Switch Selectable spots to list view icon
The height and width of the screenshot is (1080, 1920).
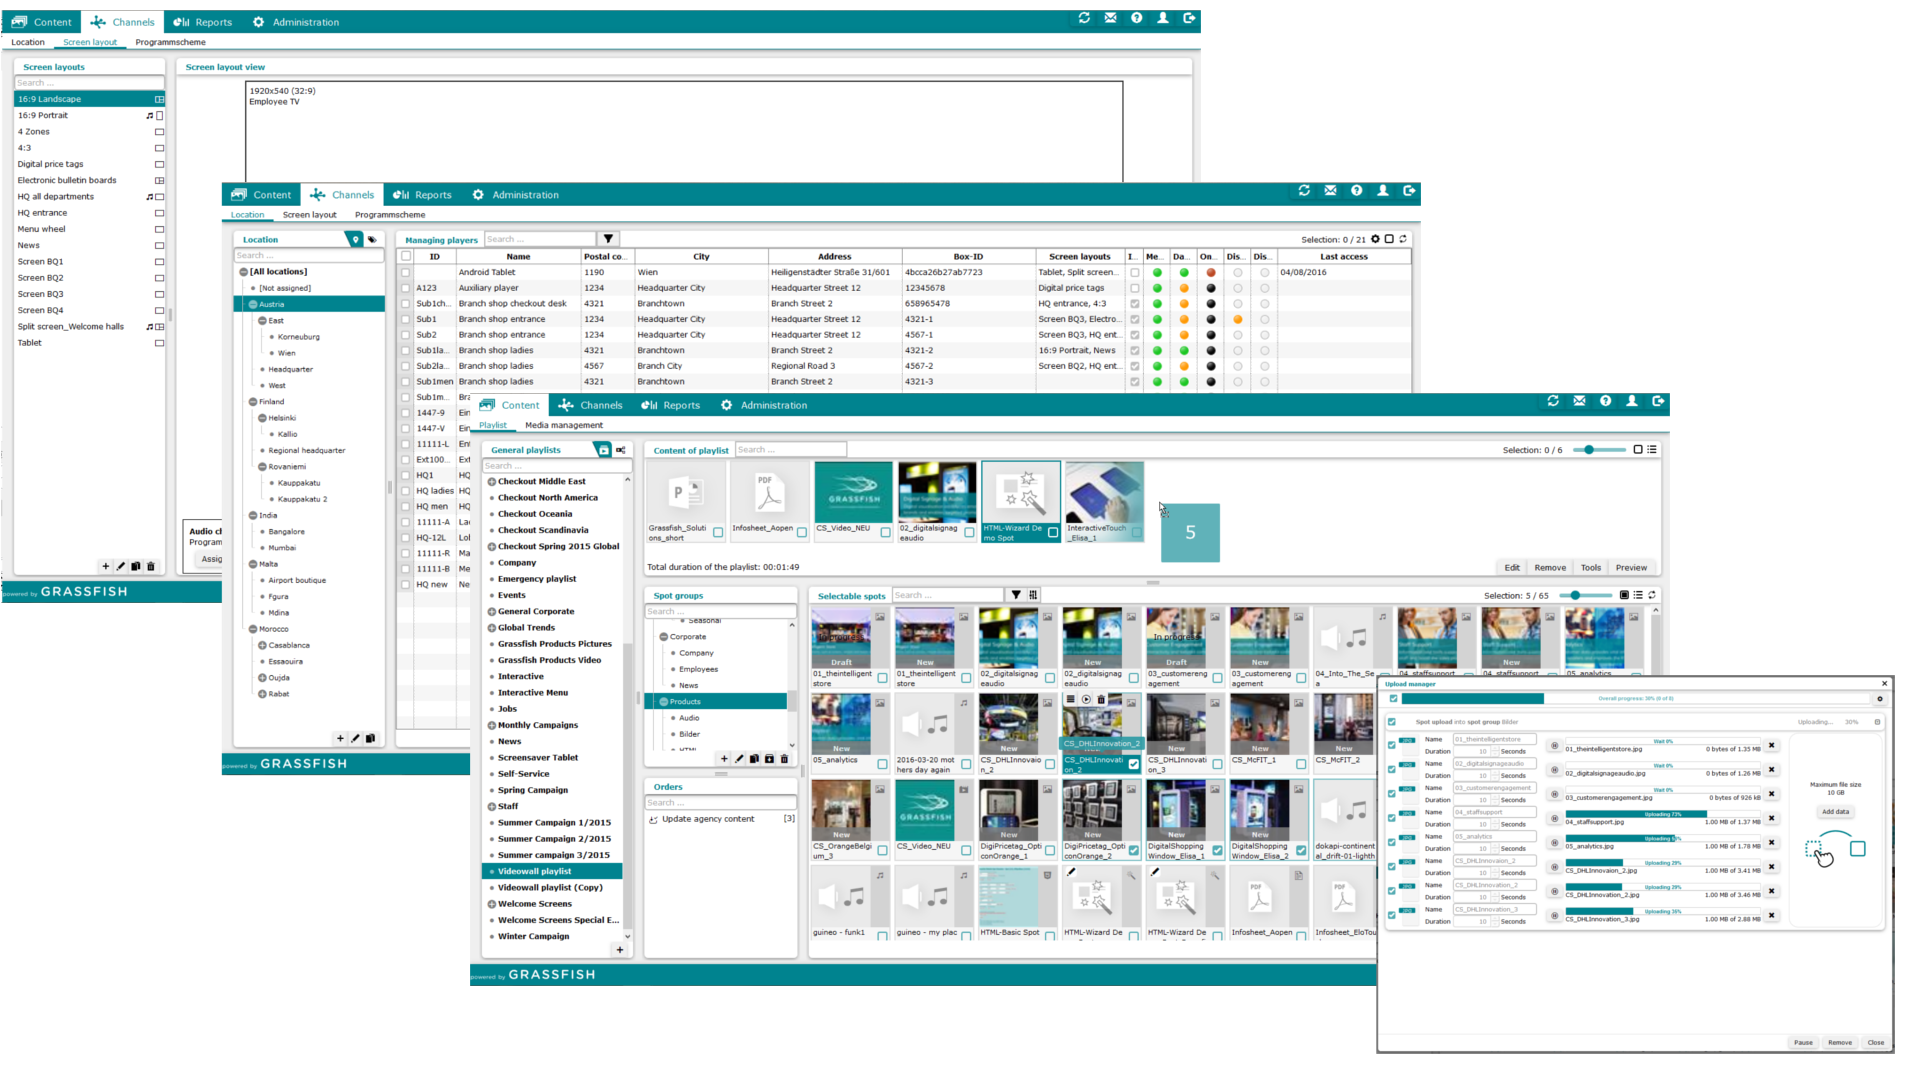click(1638, 595)
